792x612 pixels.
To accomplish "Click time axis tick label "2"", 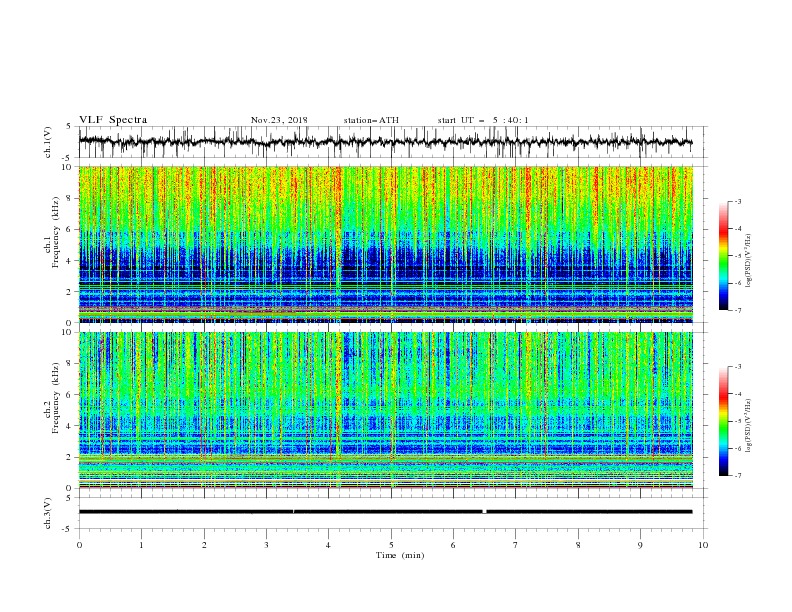I will [204, 545].
